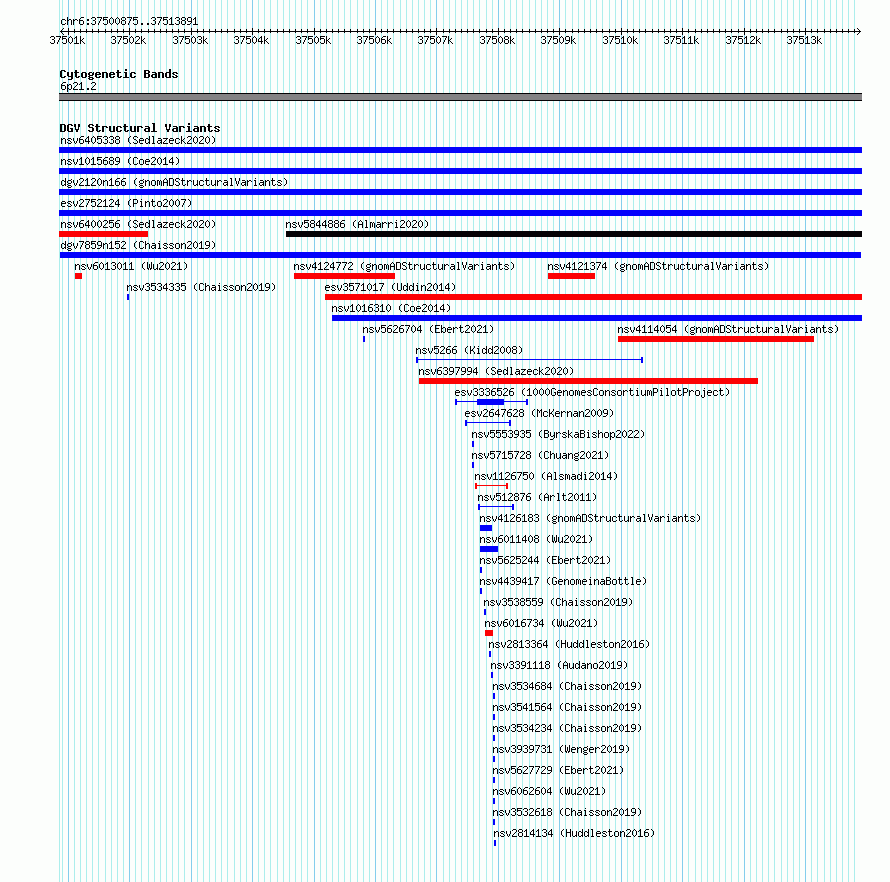
Task: Open nsv3939731 (Wenger2019) label
Action: point(561,749)
